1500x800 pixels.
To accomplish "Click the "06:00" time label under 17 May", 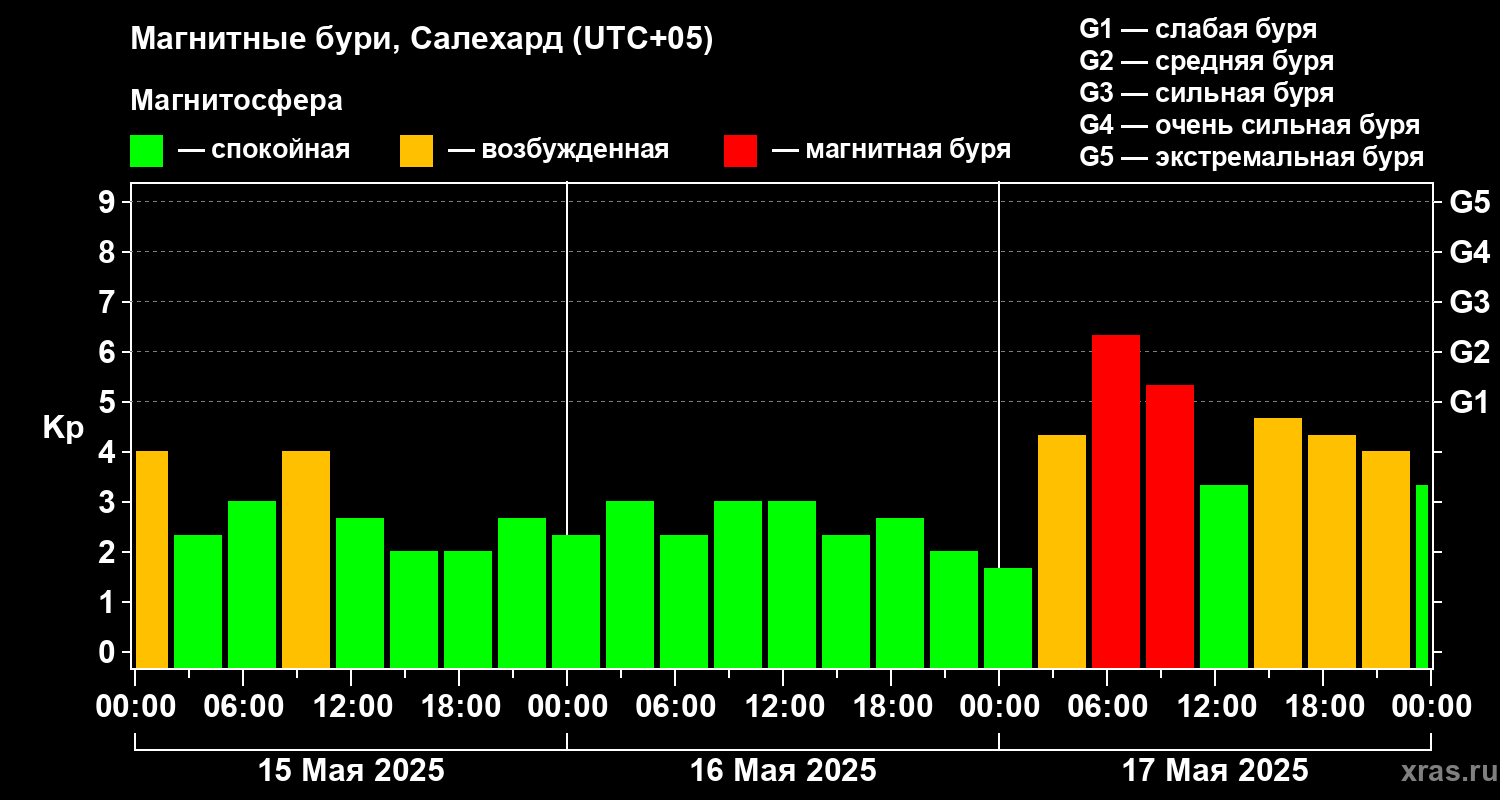I will (x=1107, y=706).
